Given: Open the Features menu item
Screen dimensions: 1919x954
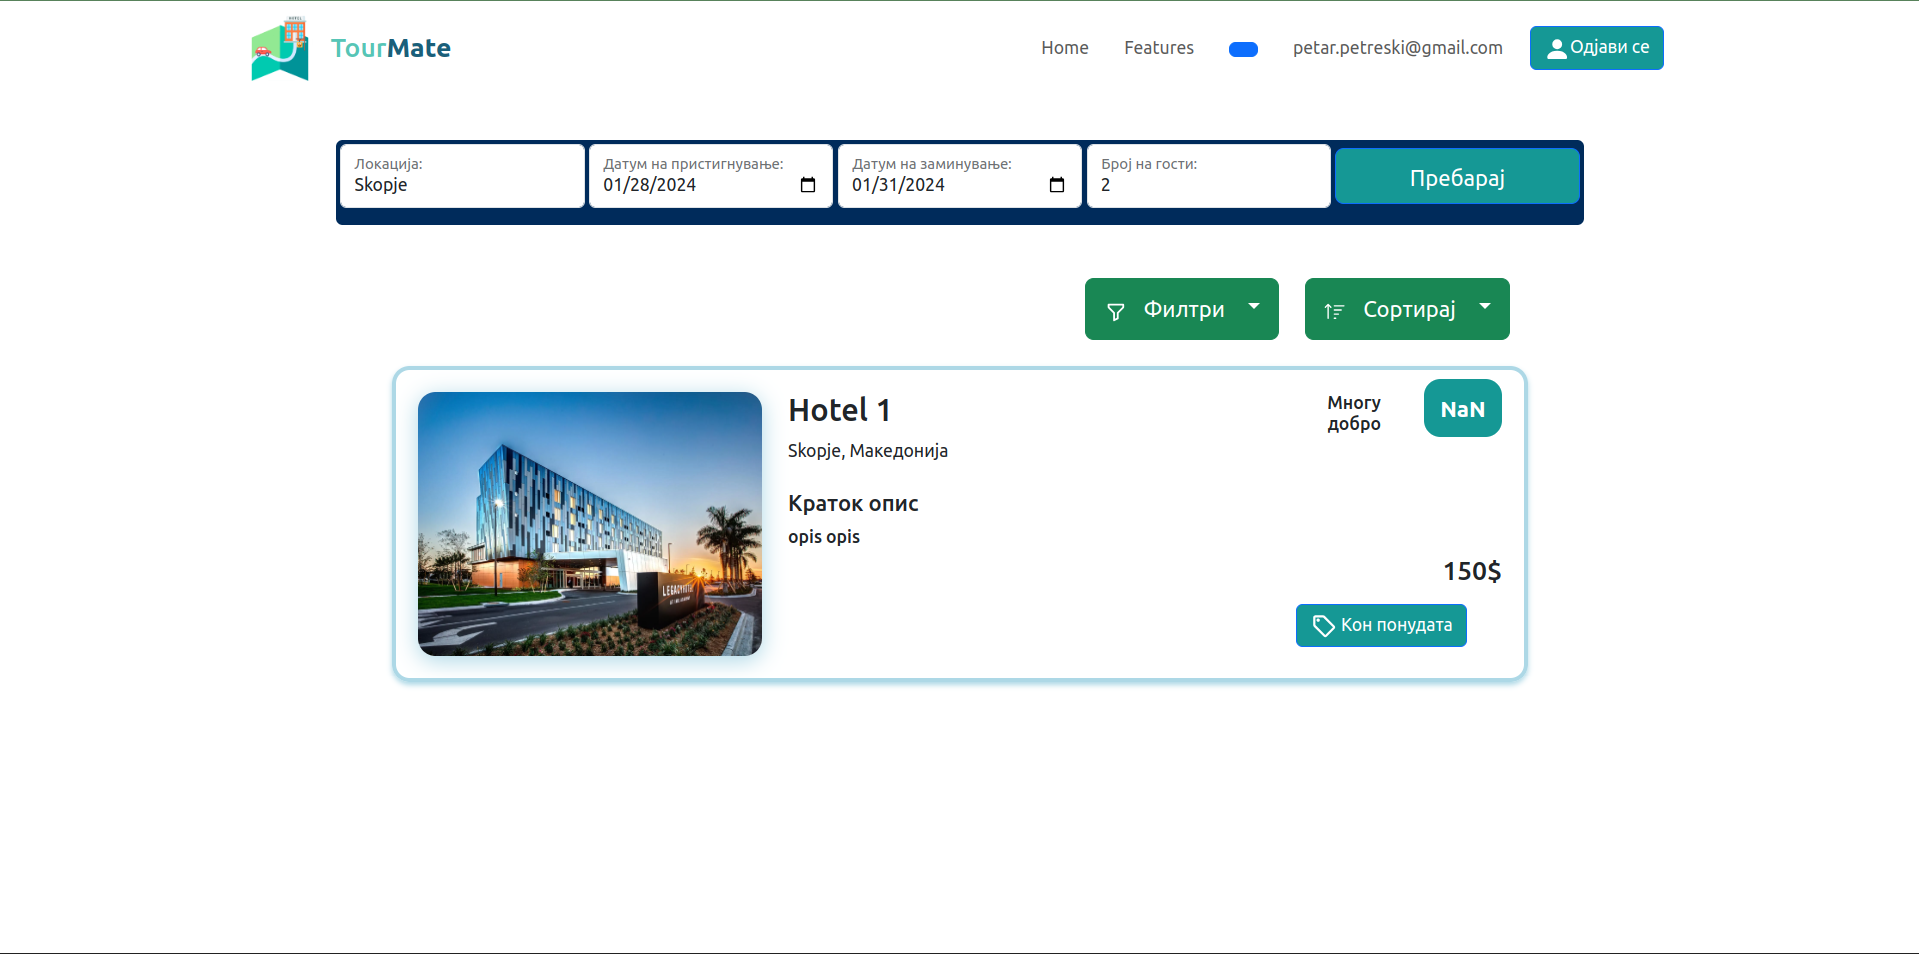Looking at the screenshot, I should pyautogui.click(x=1158, y=48).
